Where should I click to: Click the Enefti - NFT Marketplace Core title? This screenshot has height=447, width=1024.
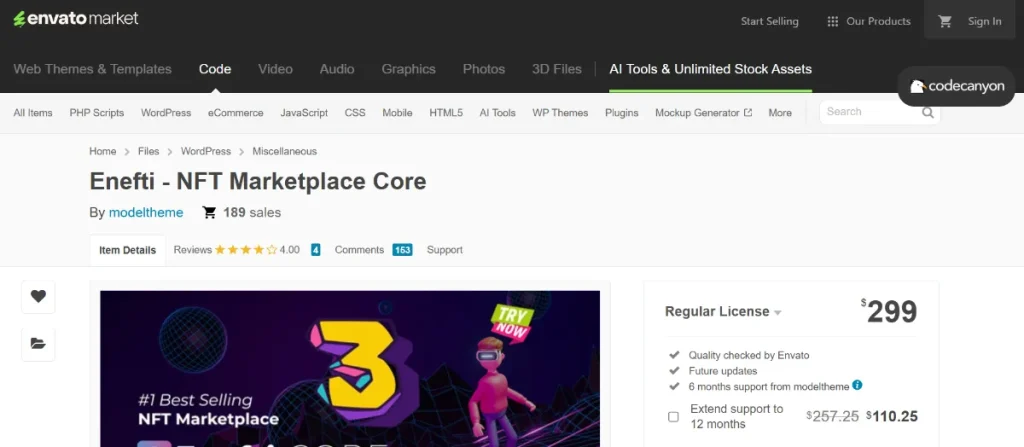[258, 181]
